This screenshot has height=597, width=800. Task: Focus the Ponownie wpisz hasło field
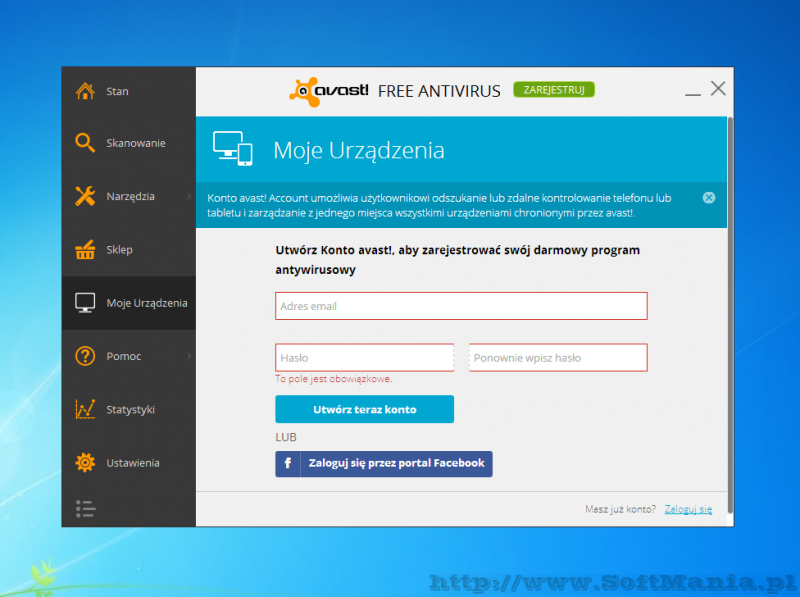pyautogui.click(x=558, y=358)
